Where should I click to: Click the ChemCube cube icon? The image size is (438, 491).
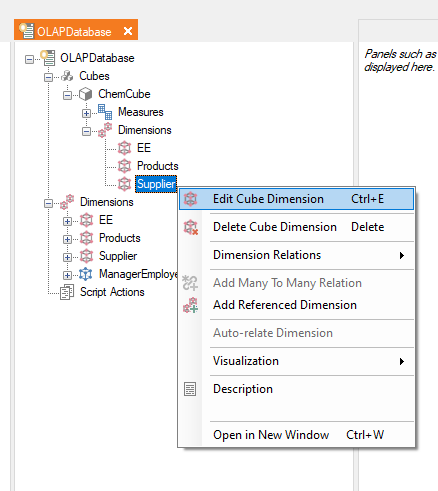tap(86, 94)
